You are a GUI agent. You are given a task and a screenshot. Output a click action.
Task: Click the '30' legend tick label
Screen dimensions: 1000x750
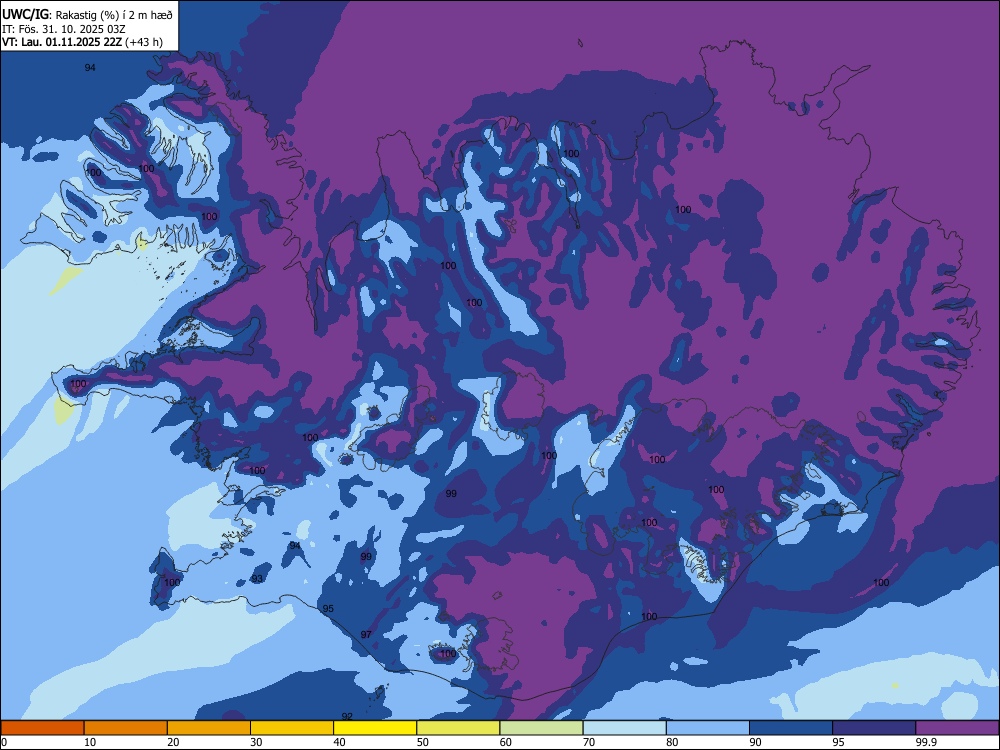coord(256,742)
